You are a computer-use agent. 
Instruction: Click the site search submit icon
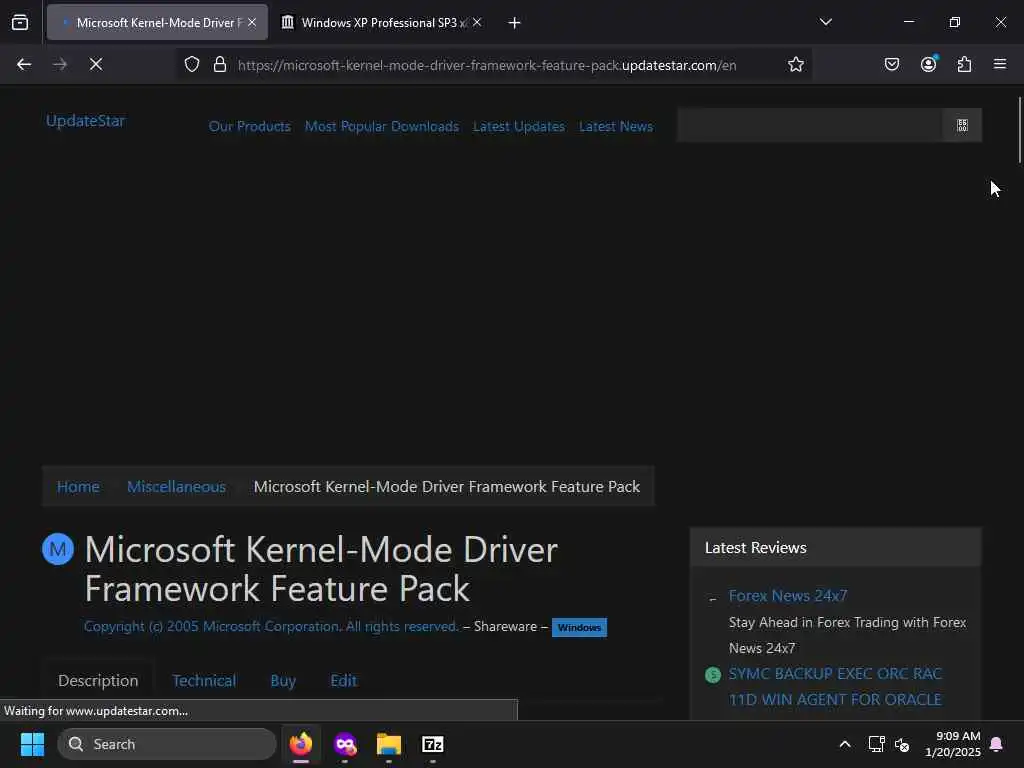[x=962, y=125]
